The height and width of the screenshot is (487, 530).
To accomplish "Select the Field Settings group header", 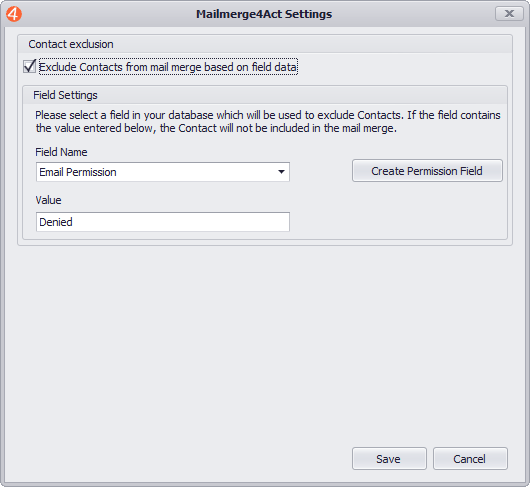I will point(65,95).
